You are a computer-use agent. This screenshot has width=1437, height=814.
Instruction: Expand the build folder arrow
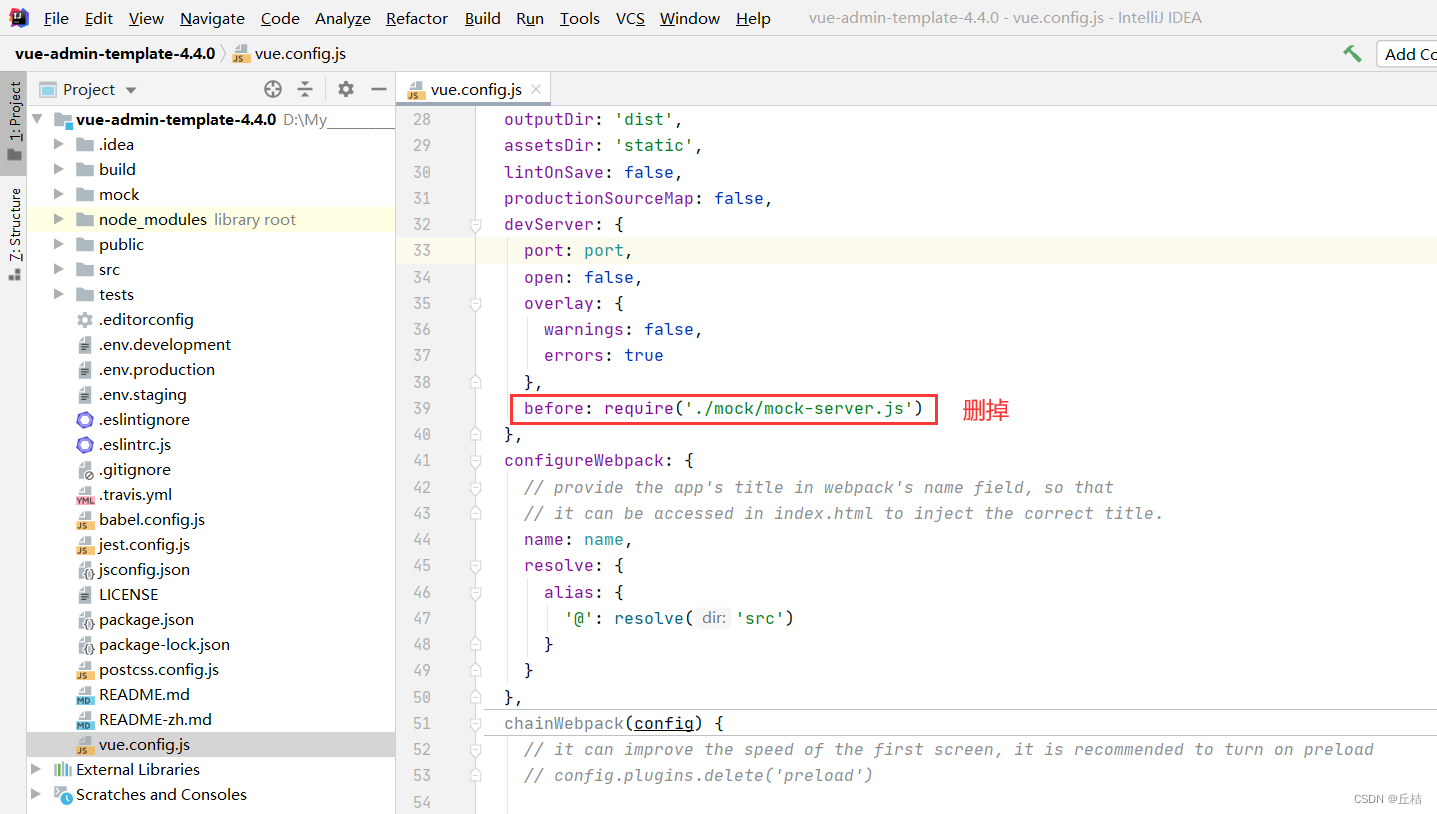pos(59,169)
